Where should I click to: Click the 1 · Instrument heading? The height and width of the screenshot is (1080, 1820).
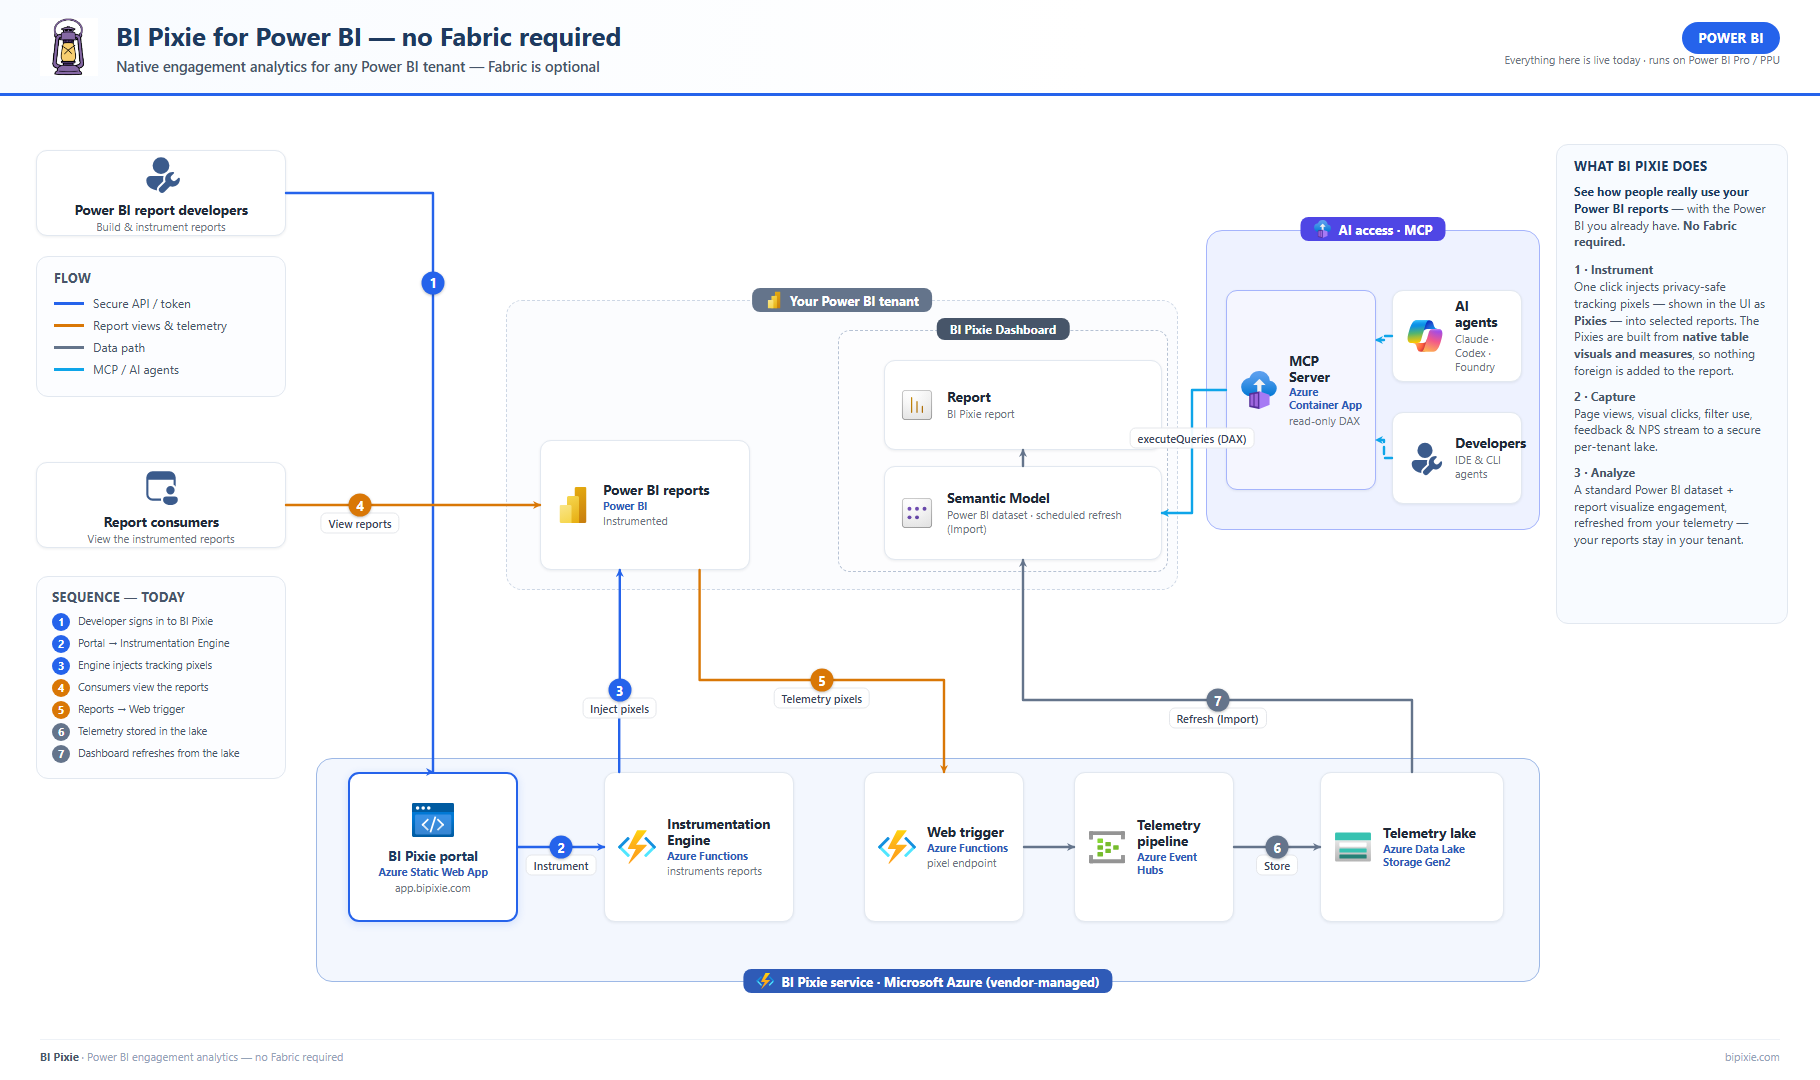pyautogui.click(x=1613, y=270)
